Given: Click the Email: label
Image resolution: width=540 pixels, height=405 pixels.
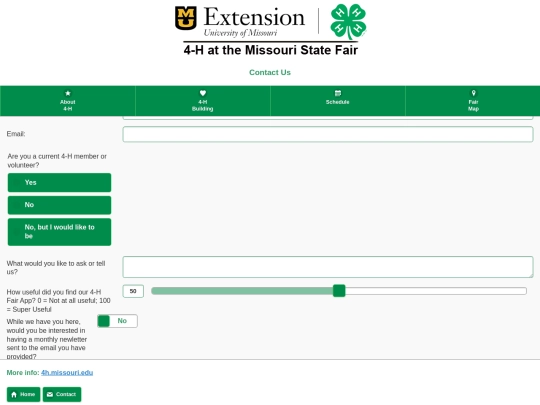Looking at the screenshot, I should (x=16, y=134).
